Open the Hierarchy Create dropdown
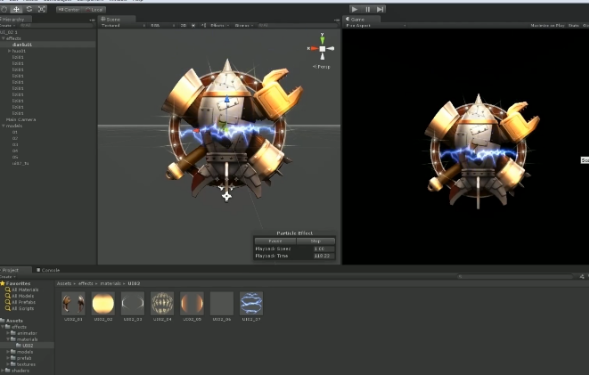589x375 pixels. [x=8, y=26]
